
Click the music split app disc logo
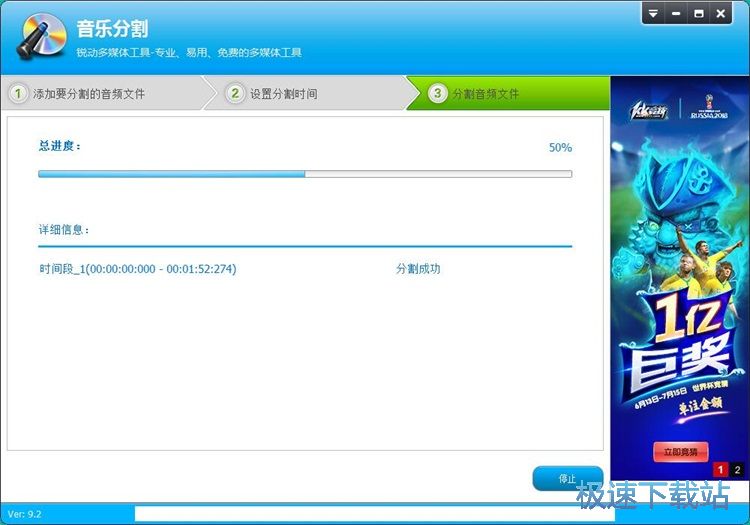click(42, 36)
